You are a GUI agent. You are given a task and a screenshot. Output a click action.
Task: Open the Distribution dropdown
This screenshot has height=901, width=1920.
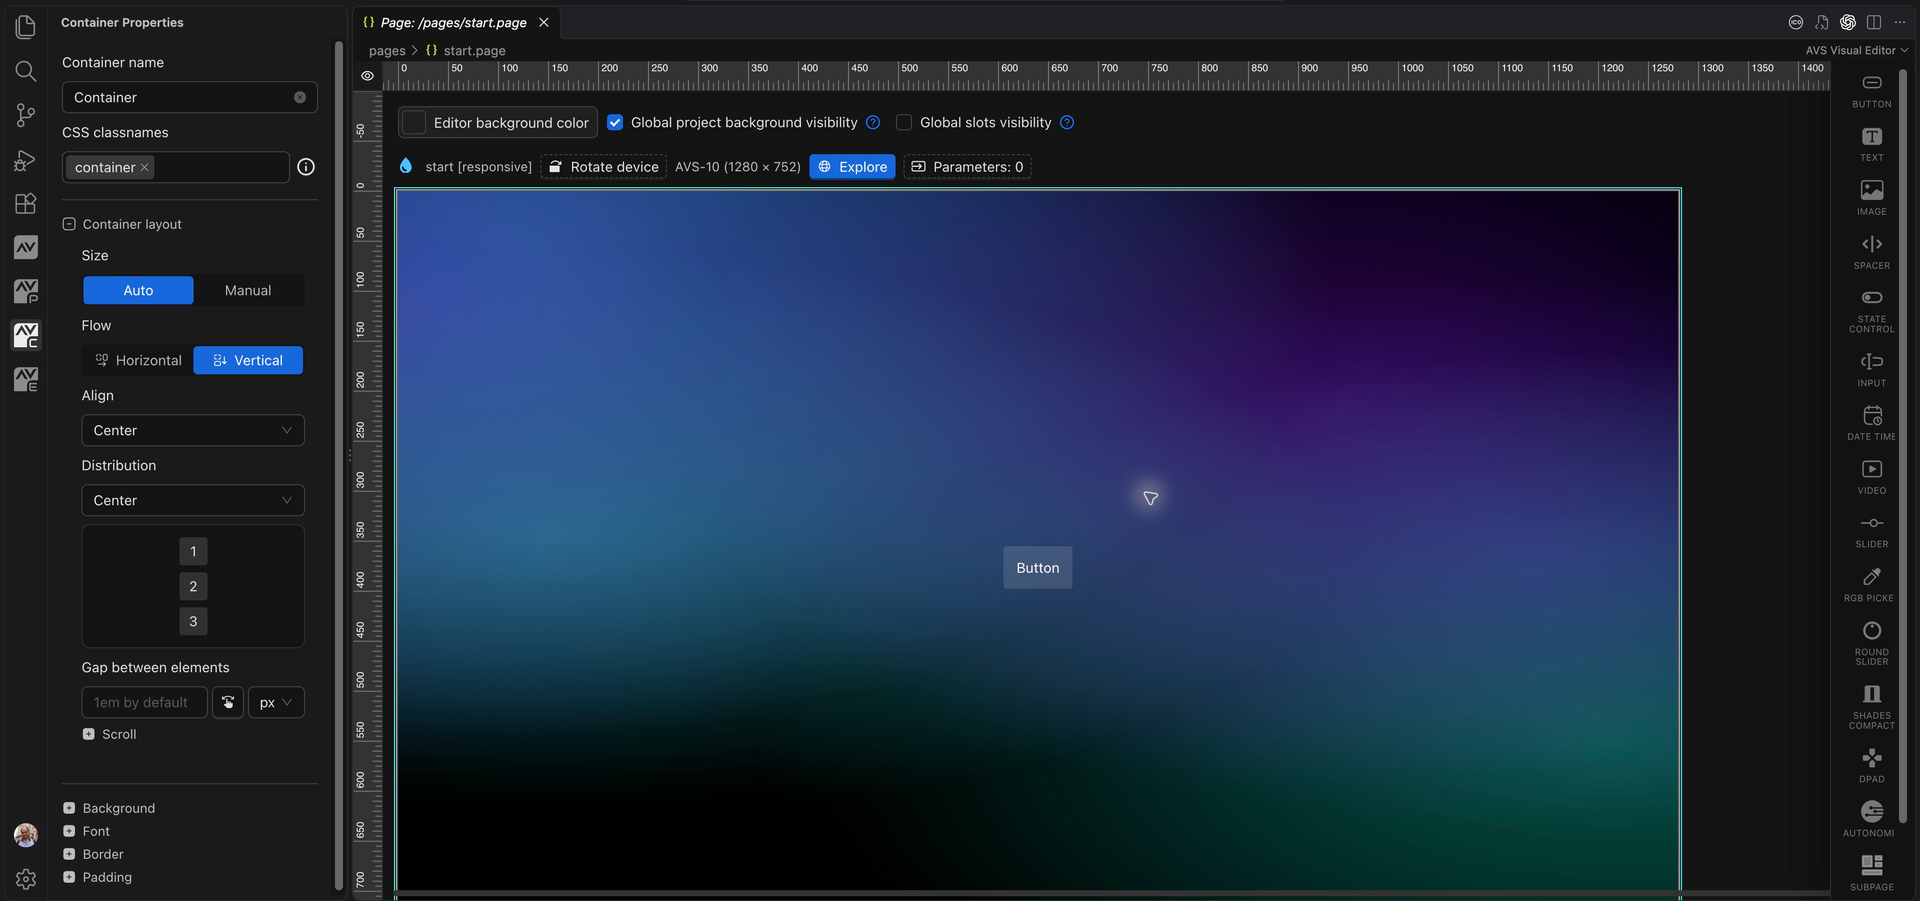(193, 500)
